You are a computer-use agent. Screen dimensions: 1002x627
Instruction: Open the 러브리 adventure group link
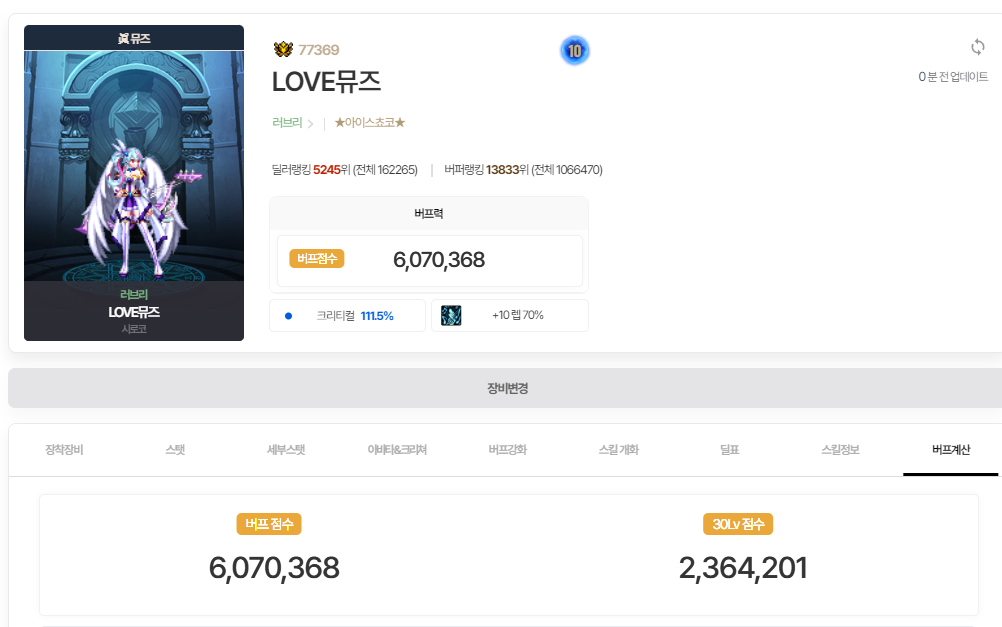287,123
